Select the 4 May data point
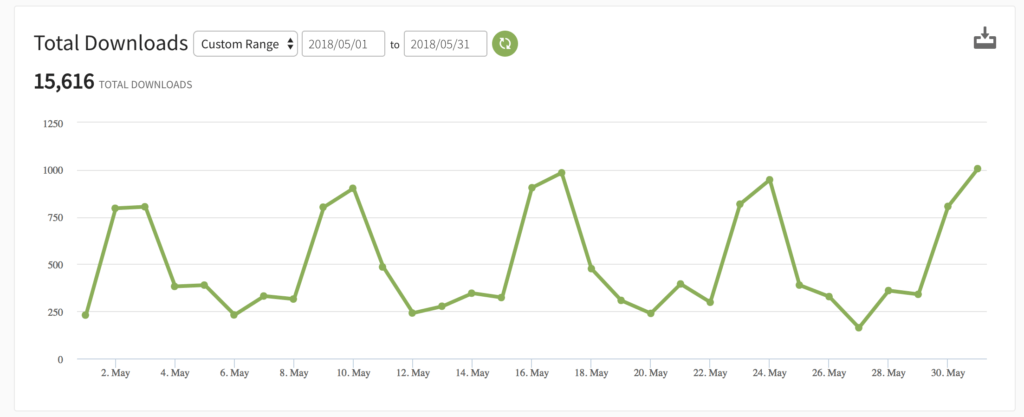The height and width of the screenshot is (417, 1024). [x=174, y=286]
